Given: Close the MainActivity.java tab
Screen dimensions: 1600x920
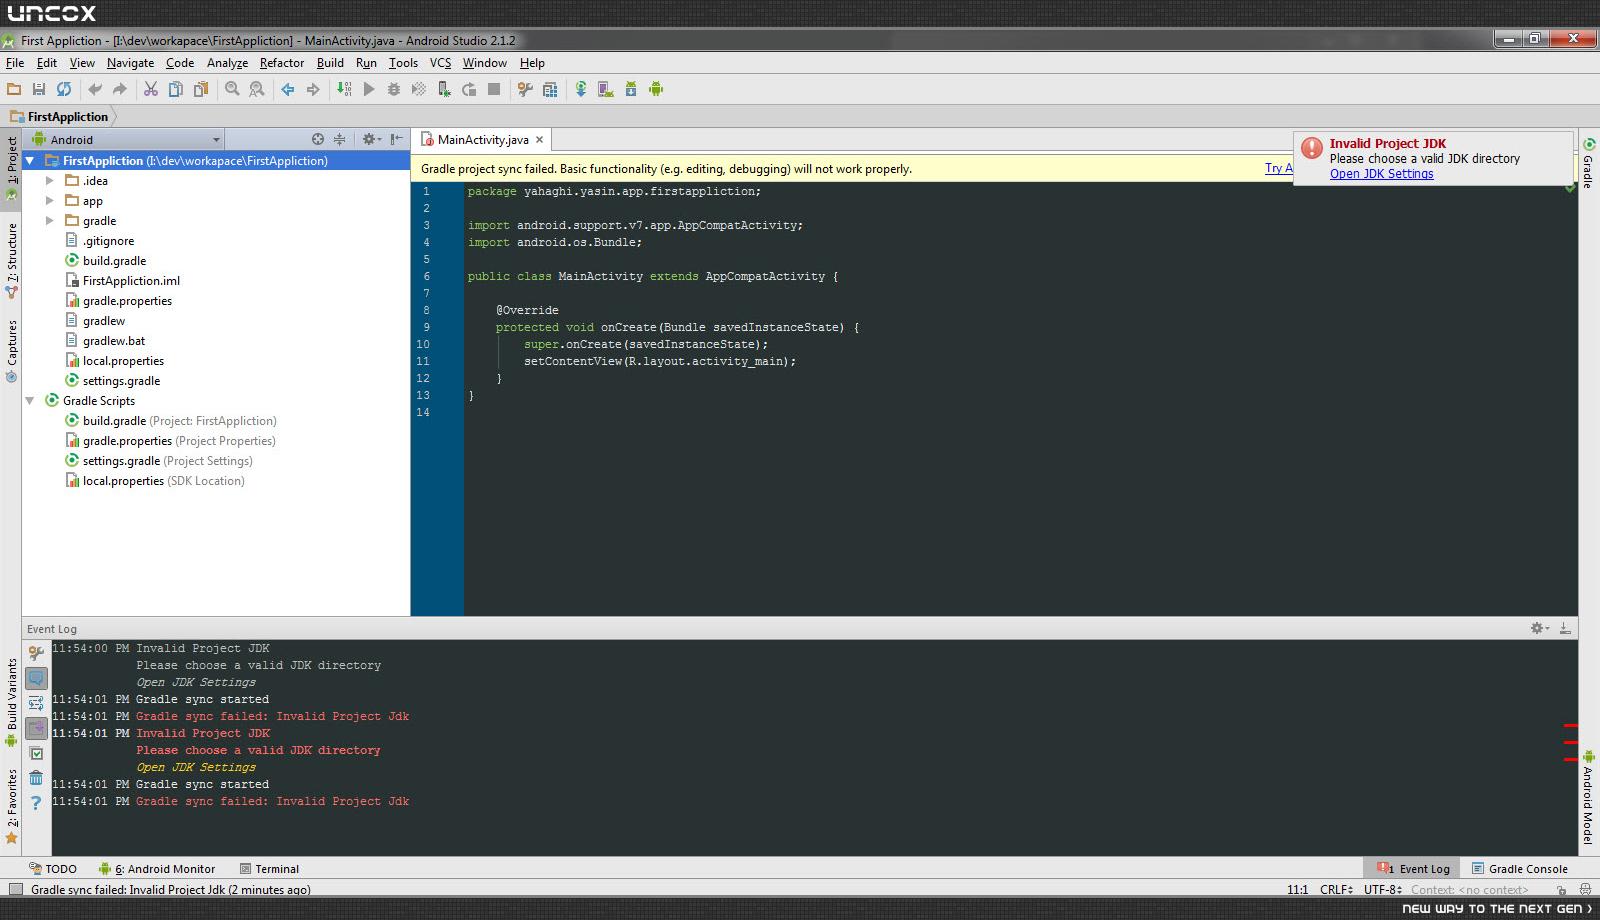Looking at the screenshot, I should pyautogui.click(x=539, y=140).
